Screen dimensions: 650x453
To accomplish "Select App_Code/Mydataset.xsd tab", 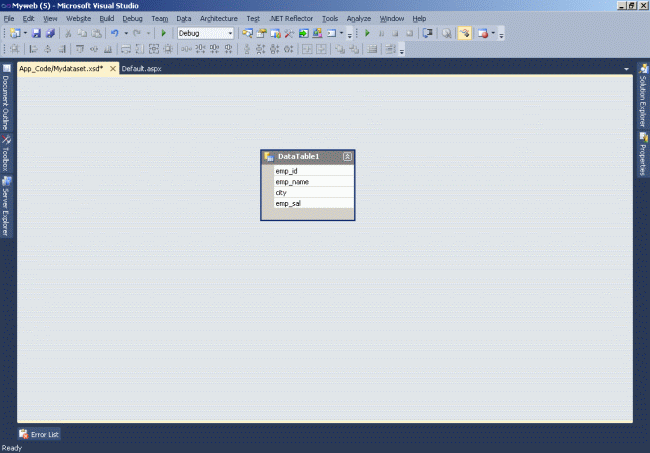I will point(61,69).
